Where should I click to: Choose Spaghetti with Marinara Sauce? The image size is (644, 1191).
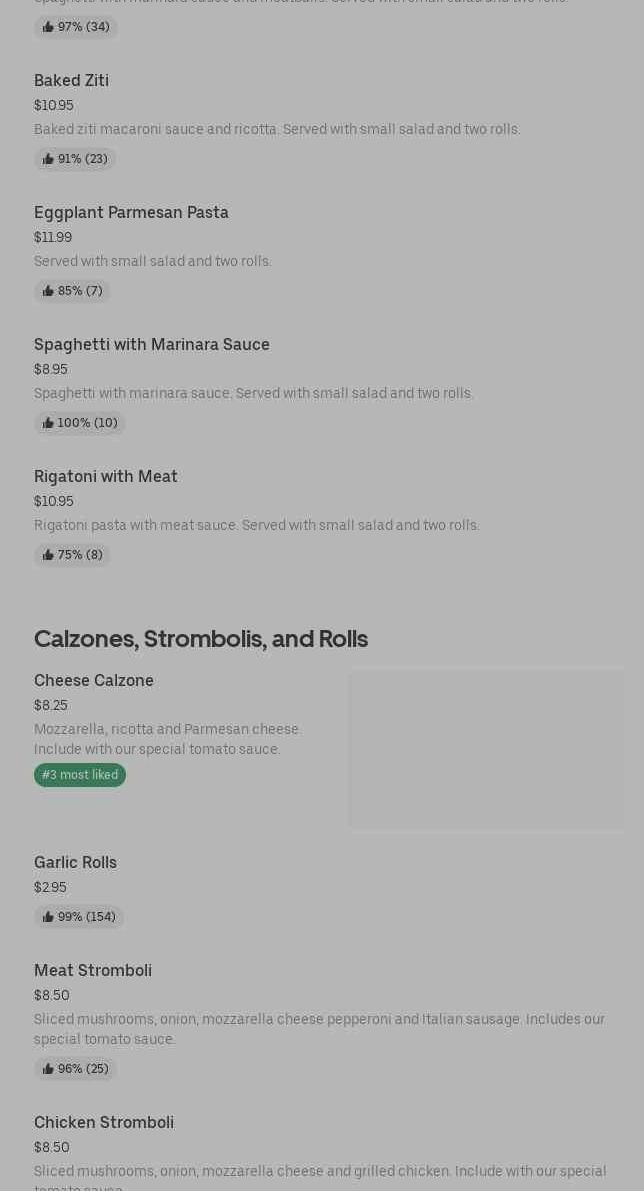(152, 344)
